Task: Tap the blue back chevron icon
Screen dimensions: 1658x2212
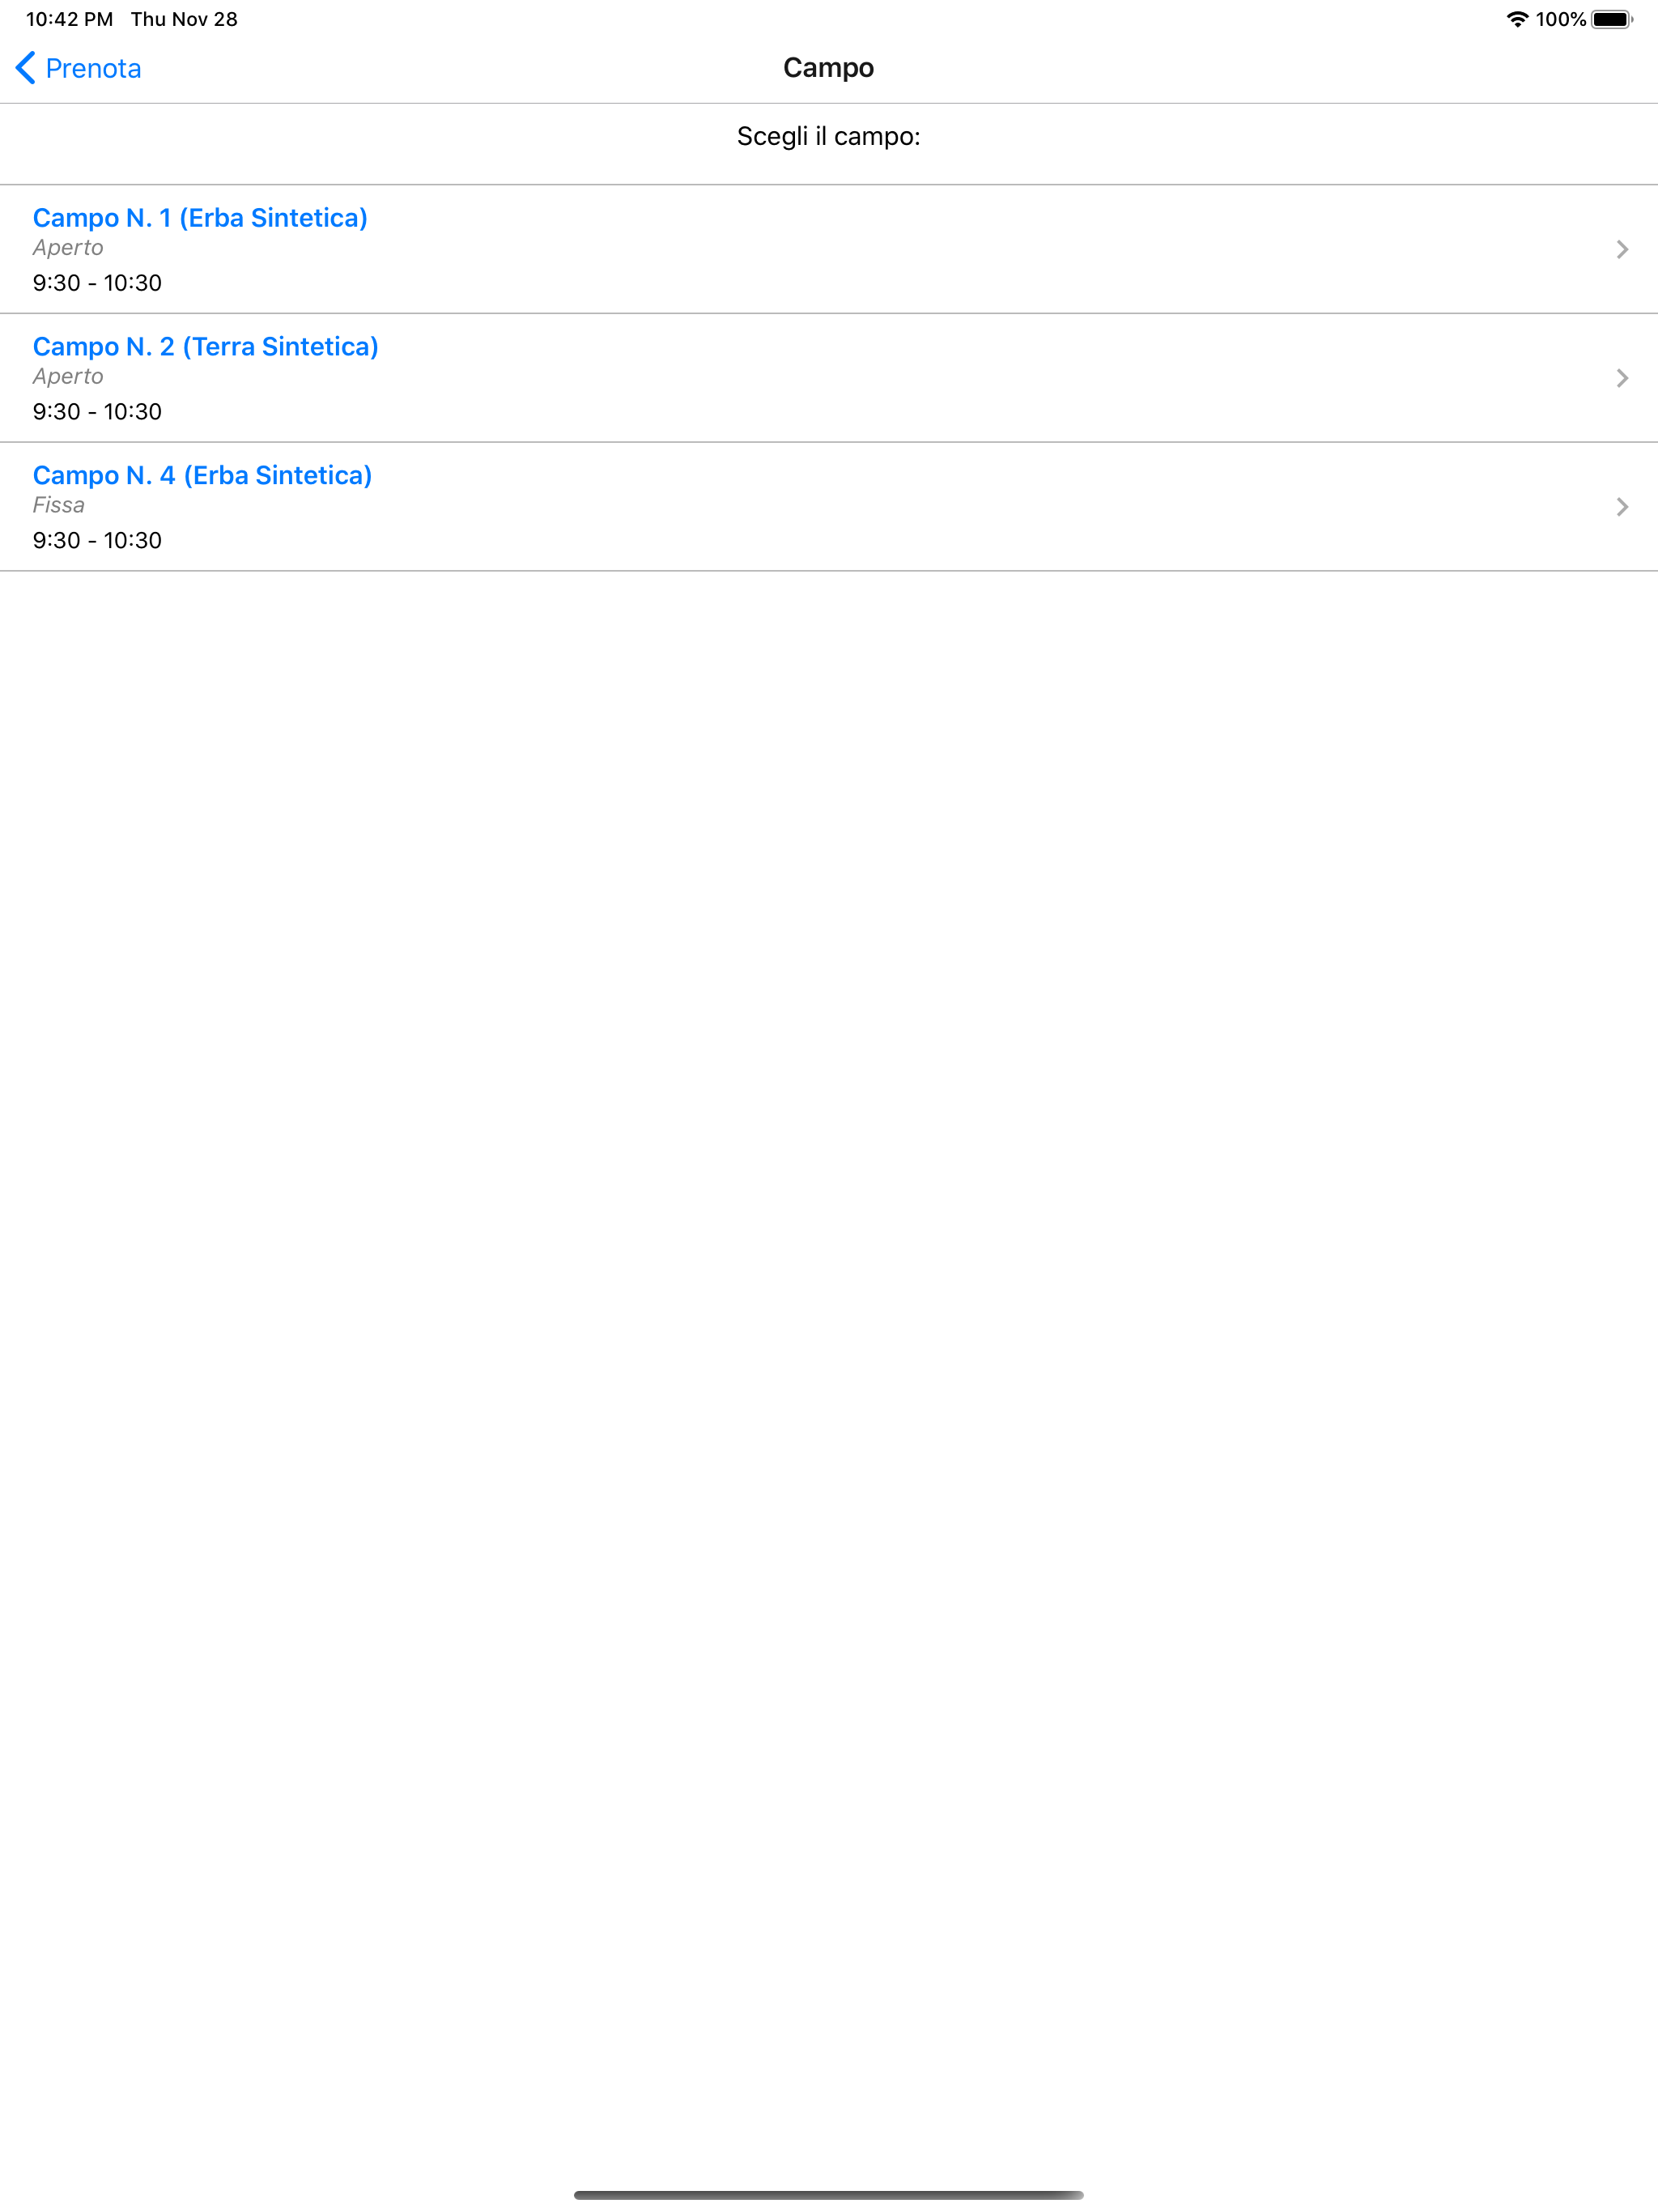Action: [x=26, y=68]
